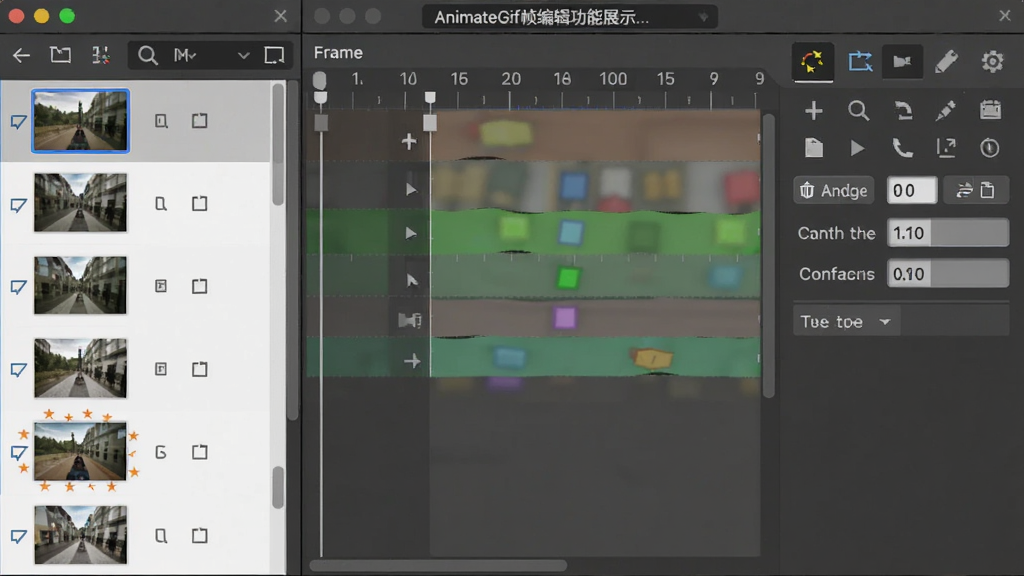Image resolution: width=1024 pixels, height=576 pixels.
Task: Select the star-bordered frame thumbnail
Action: [80, 451]
